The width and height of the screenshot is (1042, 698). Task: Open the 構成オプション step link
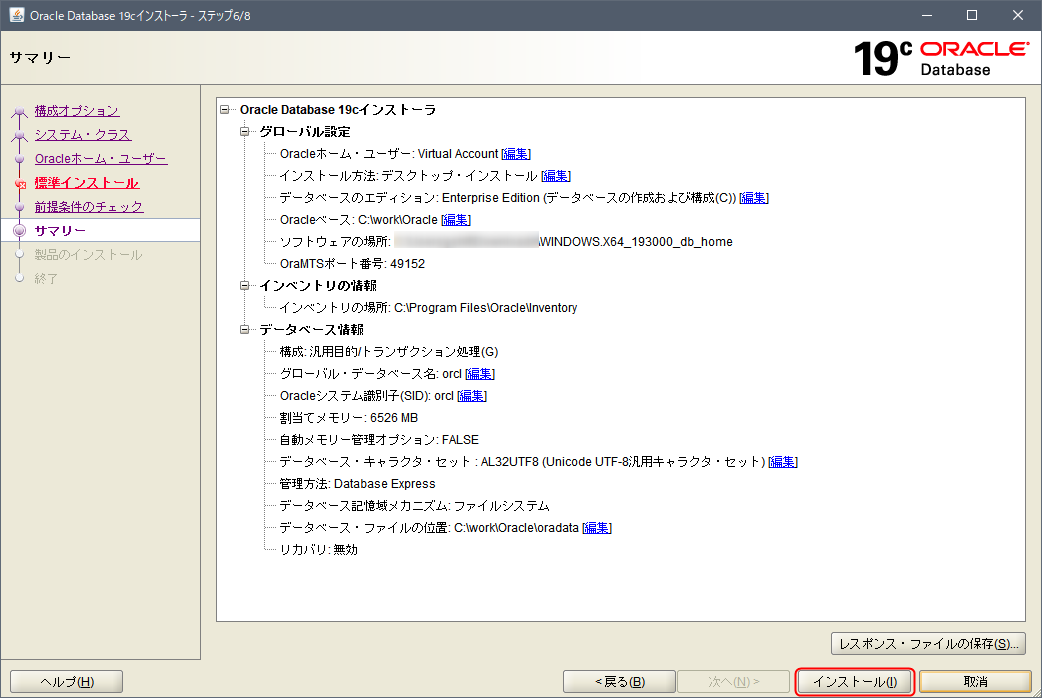click(x=76, y=110)
